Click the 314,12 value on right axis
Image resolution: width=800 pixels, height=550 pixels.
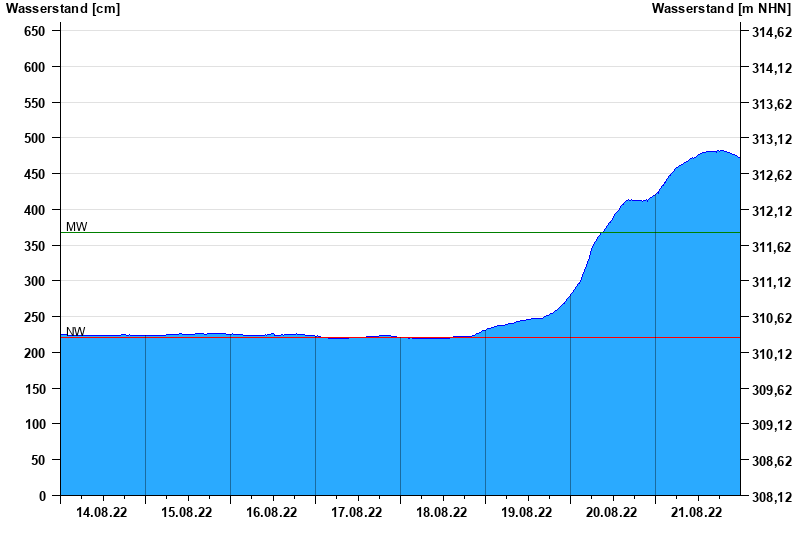coord(772,68)
